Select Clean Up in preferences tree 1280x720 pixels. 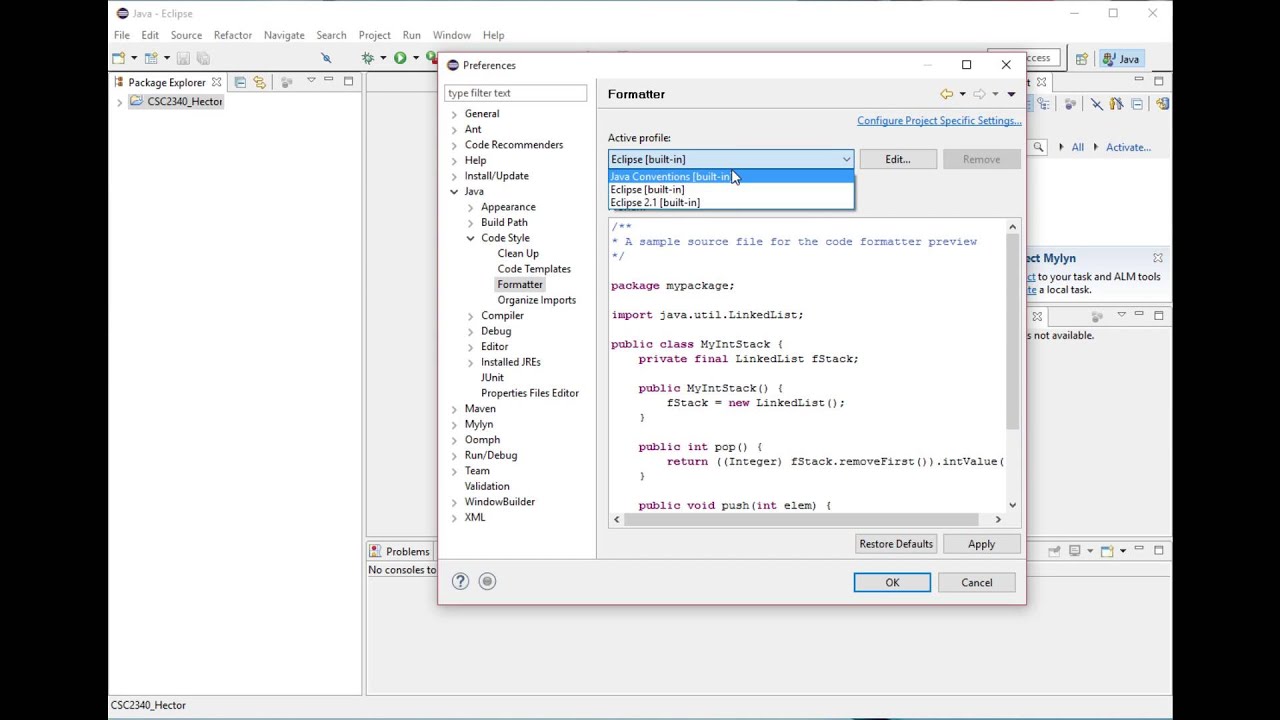(518, 254)
